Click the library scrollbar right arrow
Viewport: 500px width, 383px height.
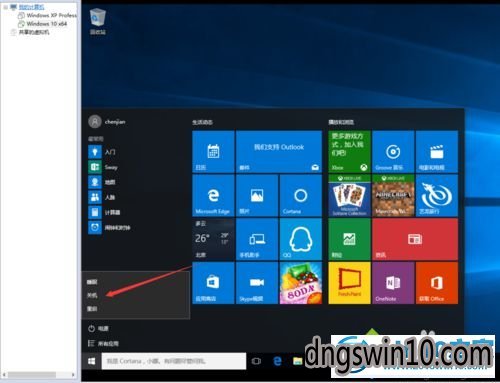73,375
